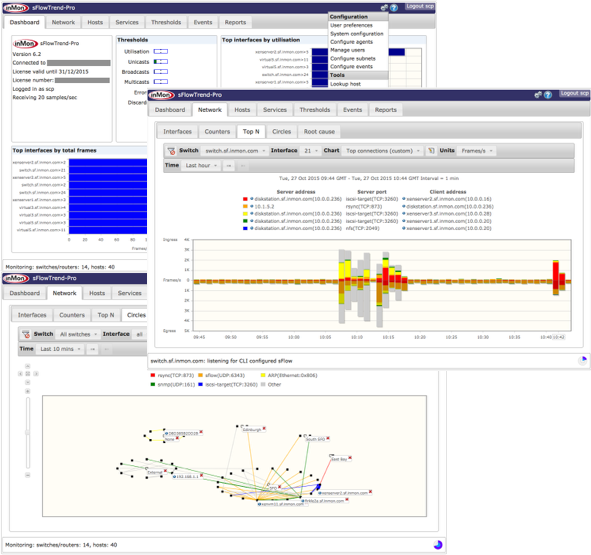Click the tools/configuration icon next to Logout scp
Viewport: 591px width, 555px height.
click(x=538, y=95)
